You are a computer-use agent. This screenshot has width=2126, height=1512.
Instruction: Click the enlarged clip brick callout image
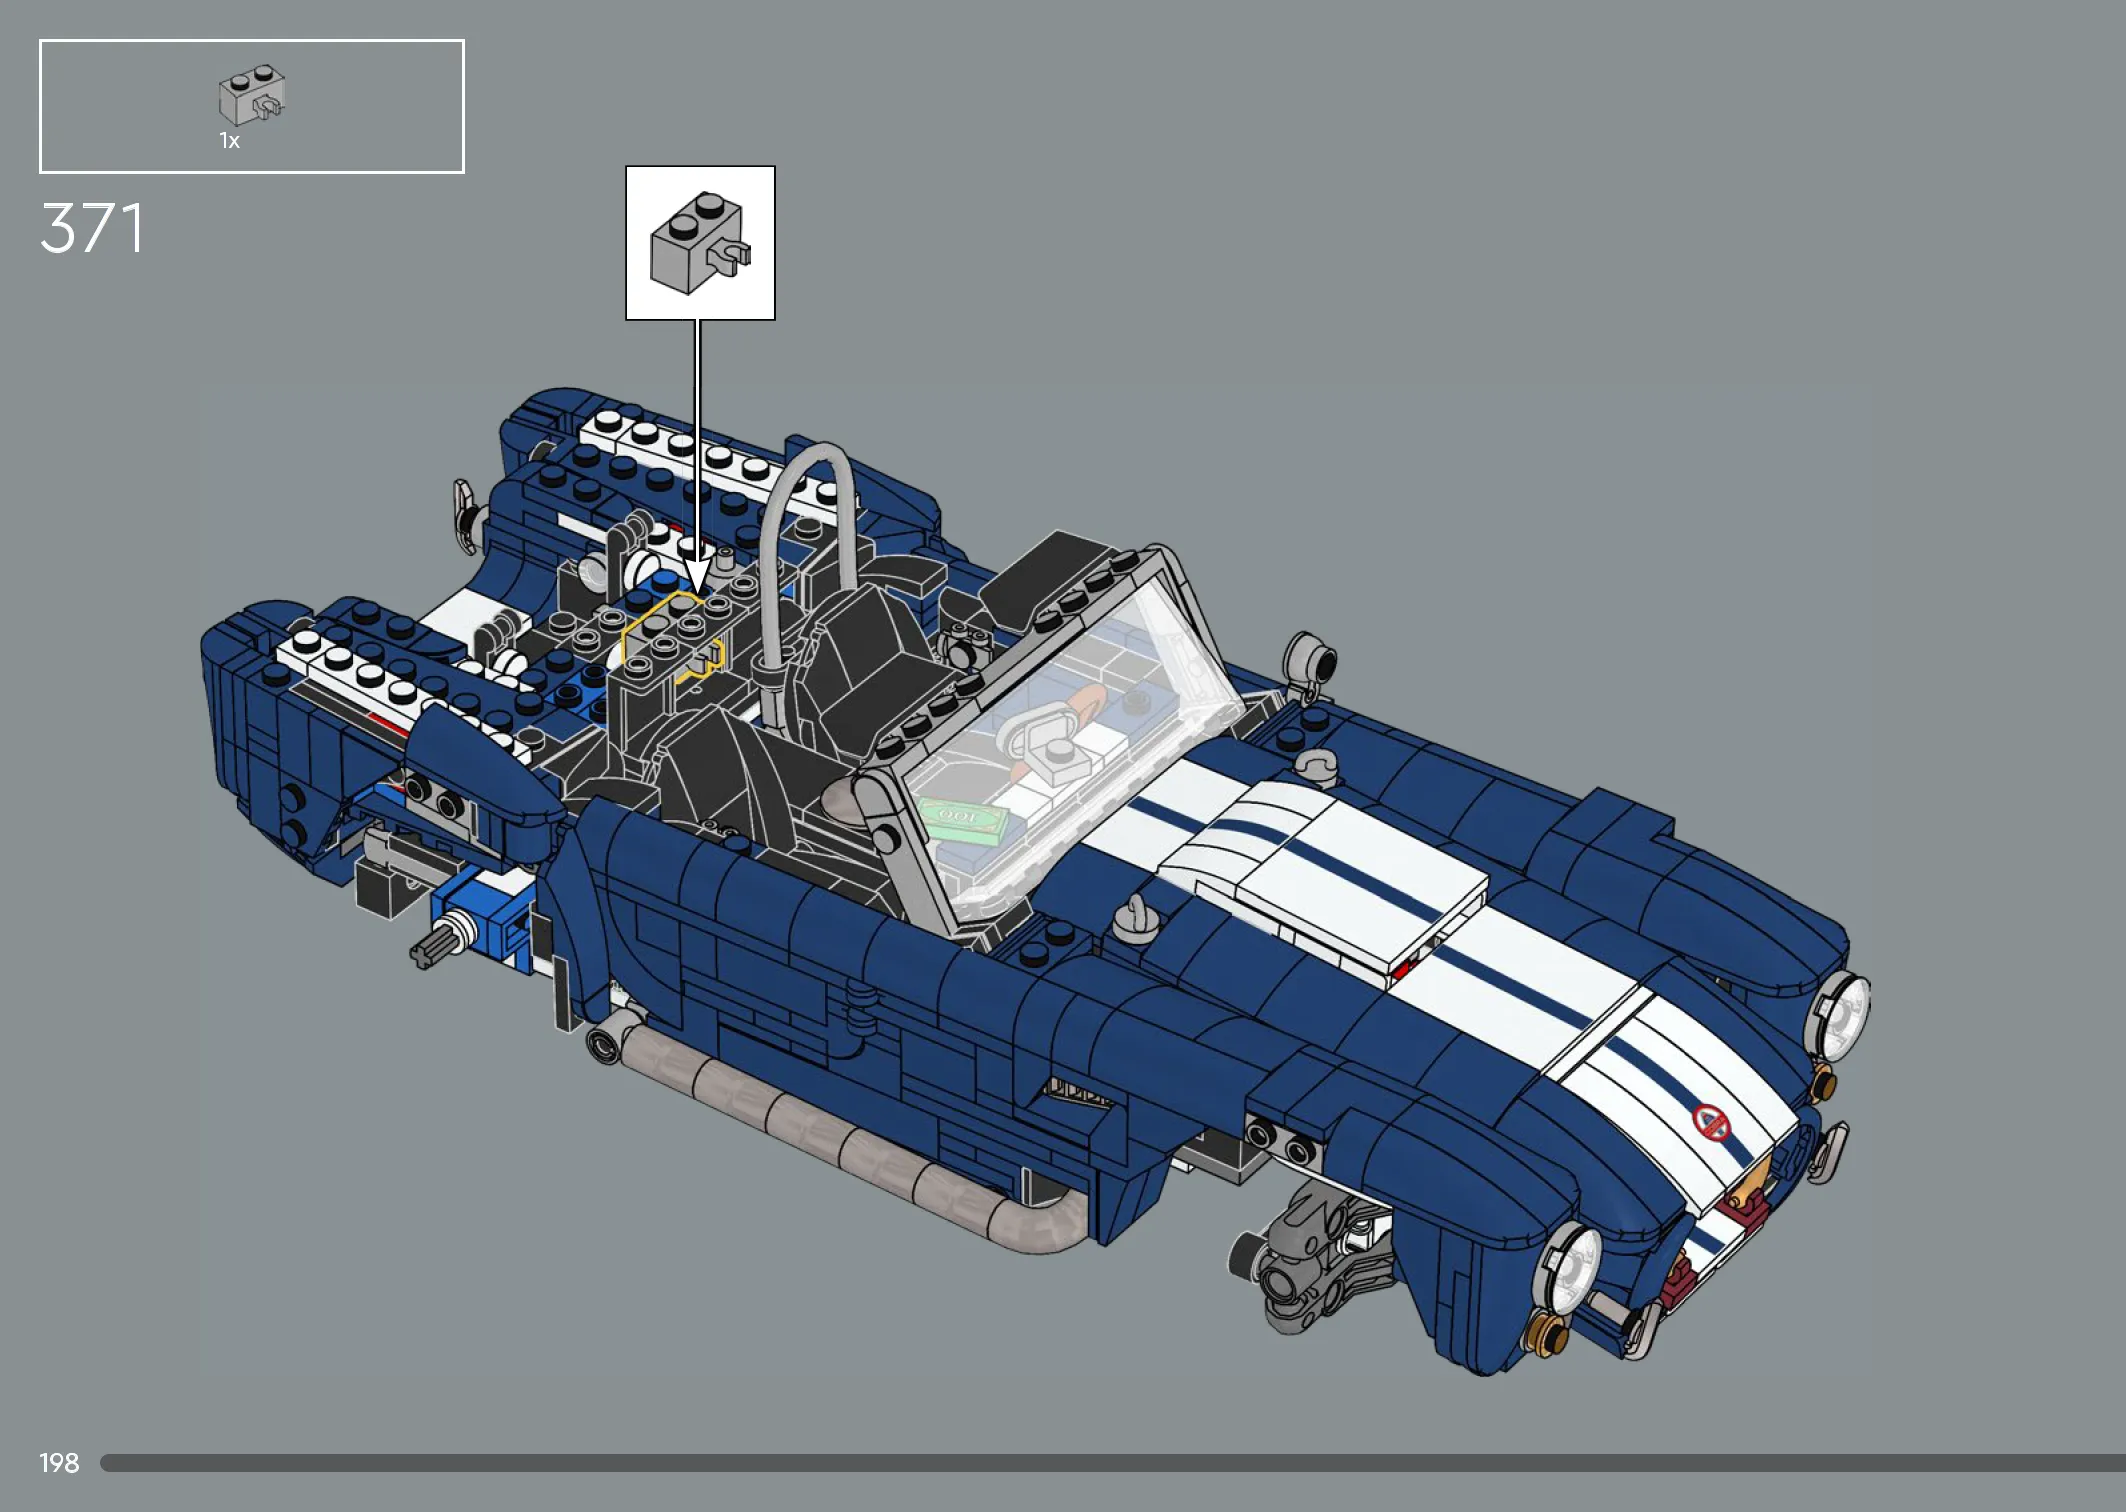pyautogui.click(x=700, y=243)
